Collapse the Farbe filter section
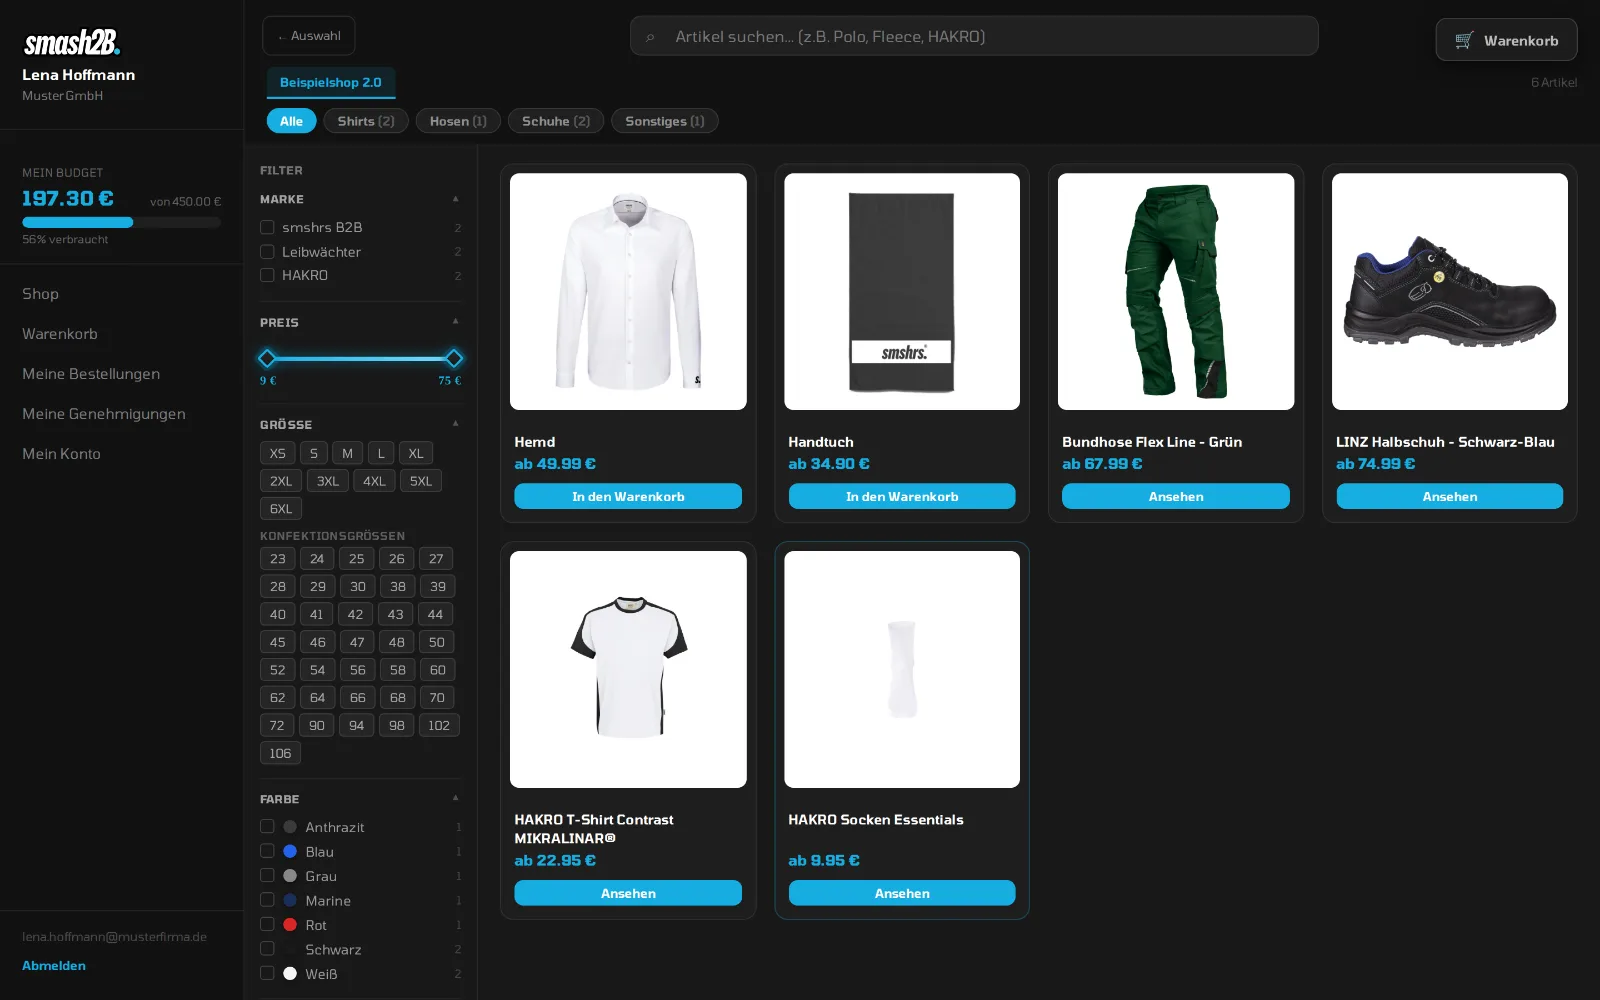The height and width of the screenshot is (1000, 1600). click(x=456, y=798)
